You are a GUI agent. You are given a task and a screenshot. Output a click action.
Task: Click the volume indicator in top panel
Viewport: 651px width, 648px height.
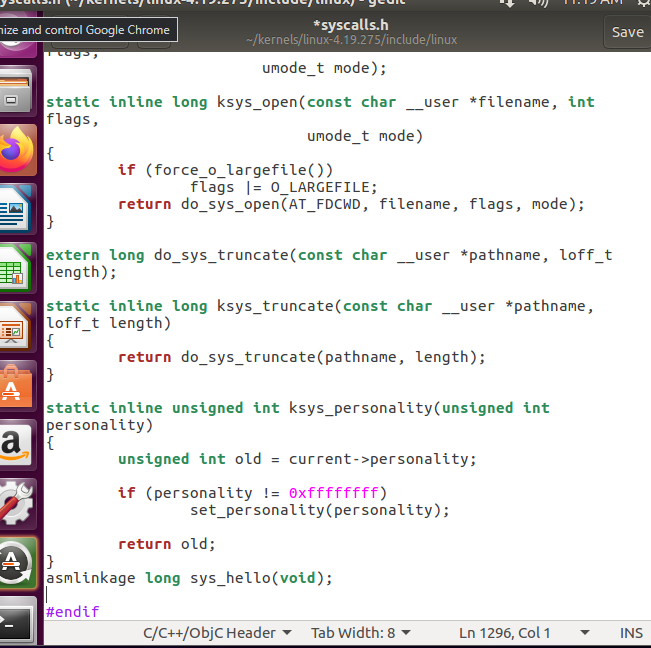pos(538,3)
